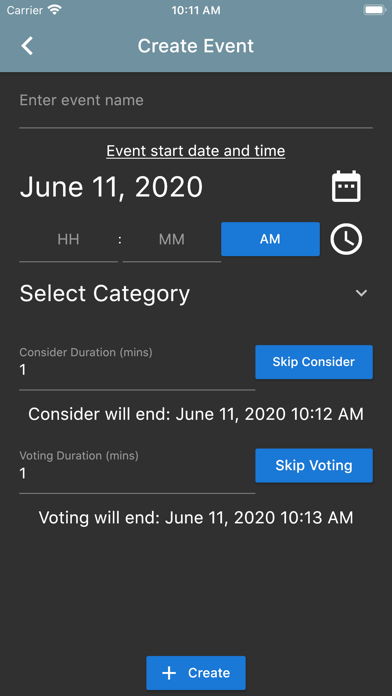Toggle the AM/PM button
The image size is (392, 696).
(270, 239)
